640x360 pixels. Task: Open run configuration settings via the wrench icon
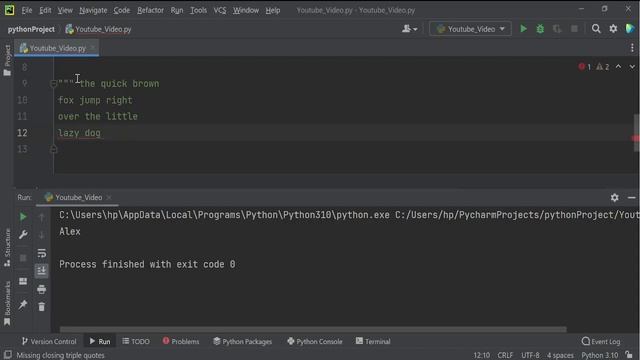click(x=23, y=235)
